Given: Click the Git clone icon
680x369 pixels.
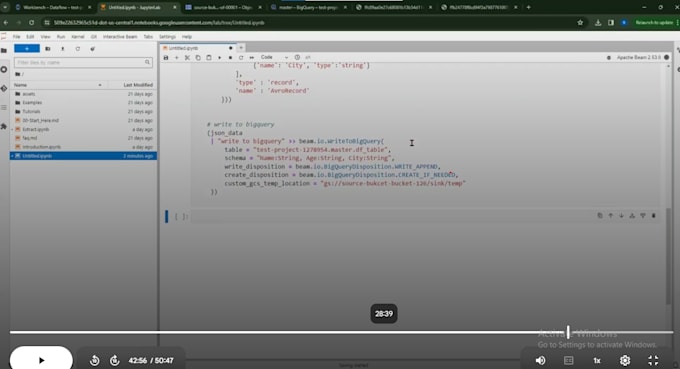Looking at the screenshot, I should point(92,49).
